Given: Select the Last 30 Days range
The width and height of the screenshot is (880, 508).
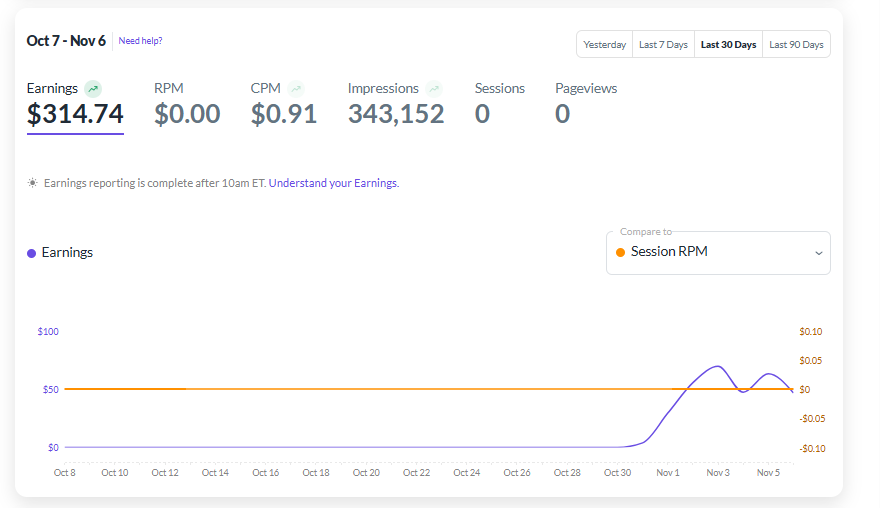Looking at the screenshot, I should click(728, 45).
